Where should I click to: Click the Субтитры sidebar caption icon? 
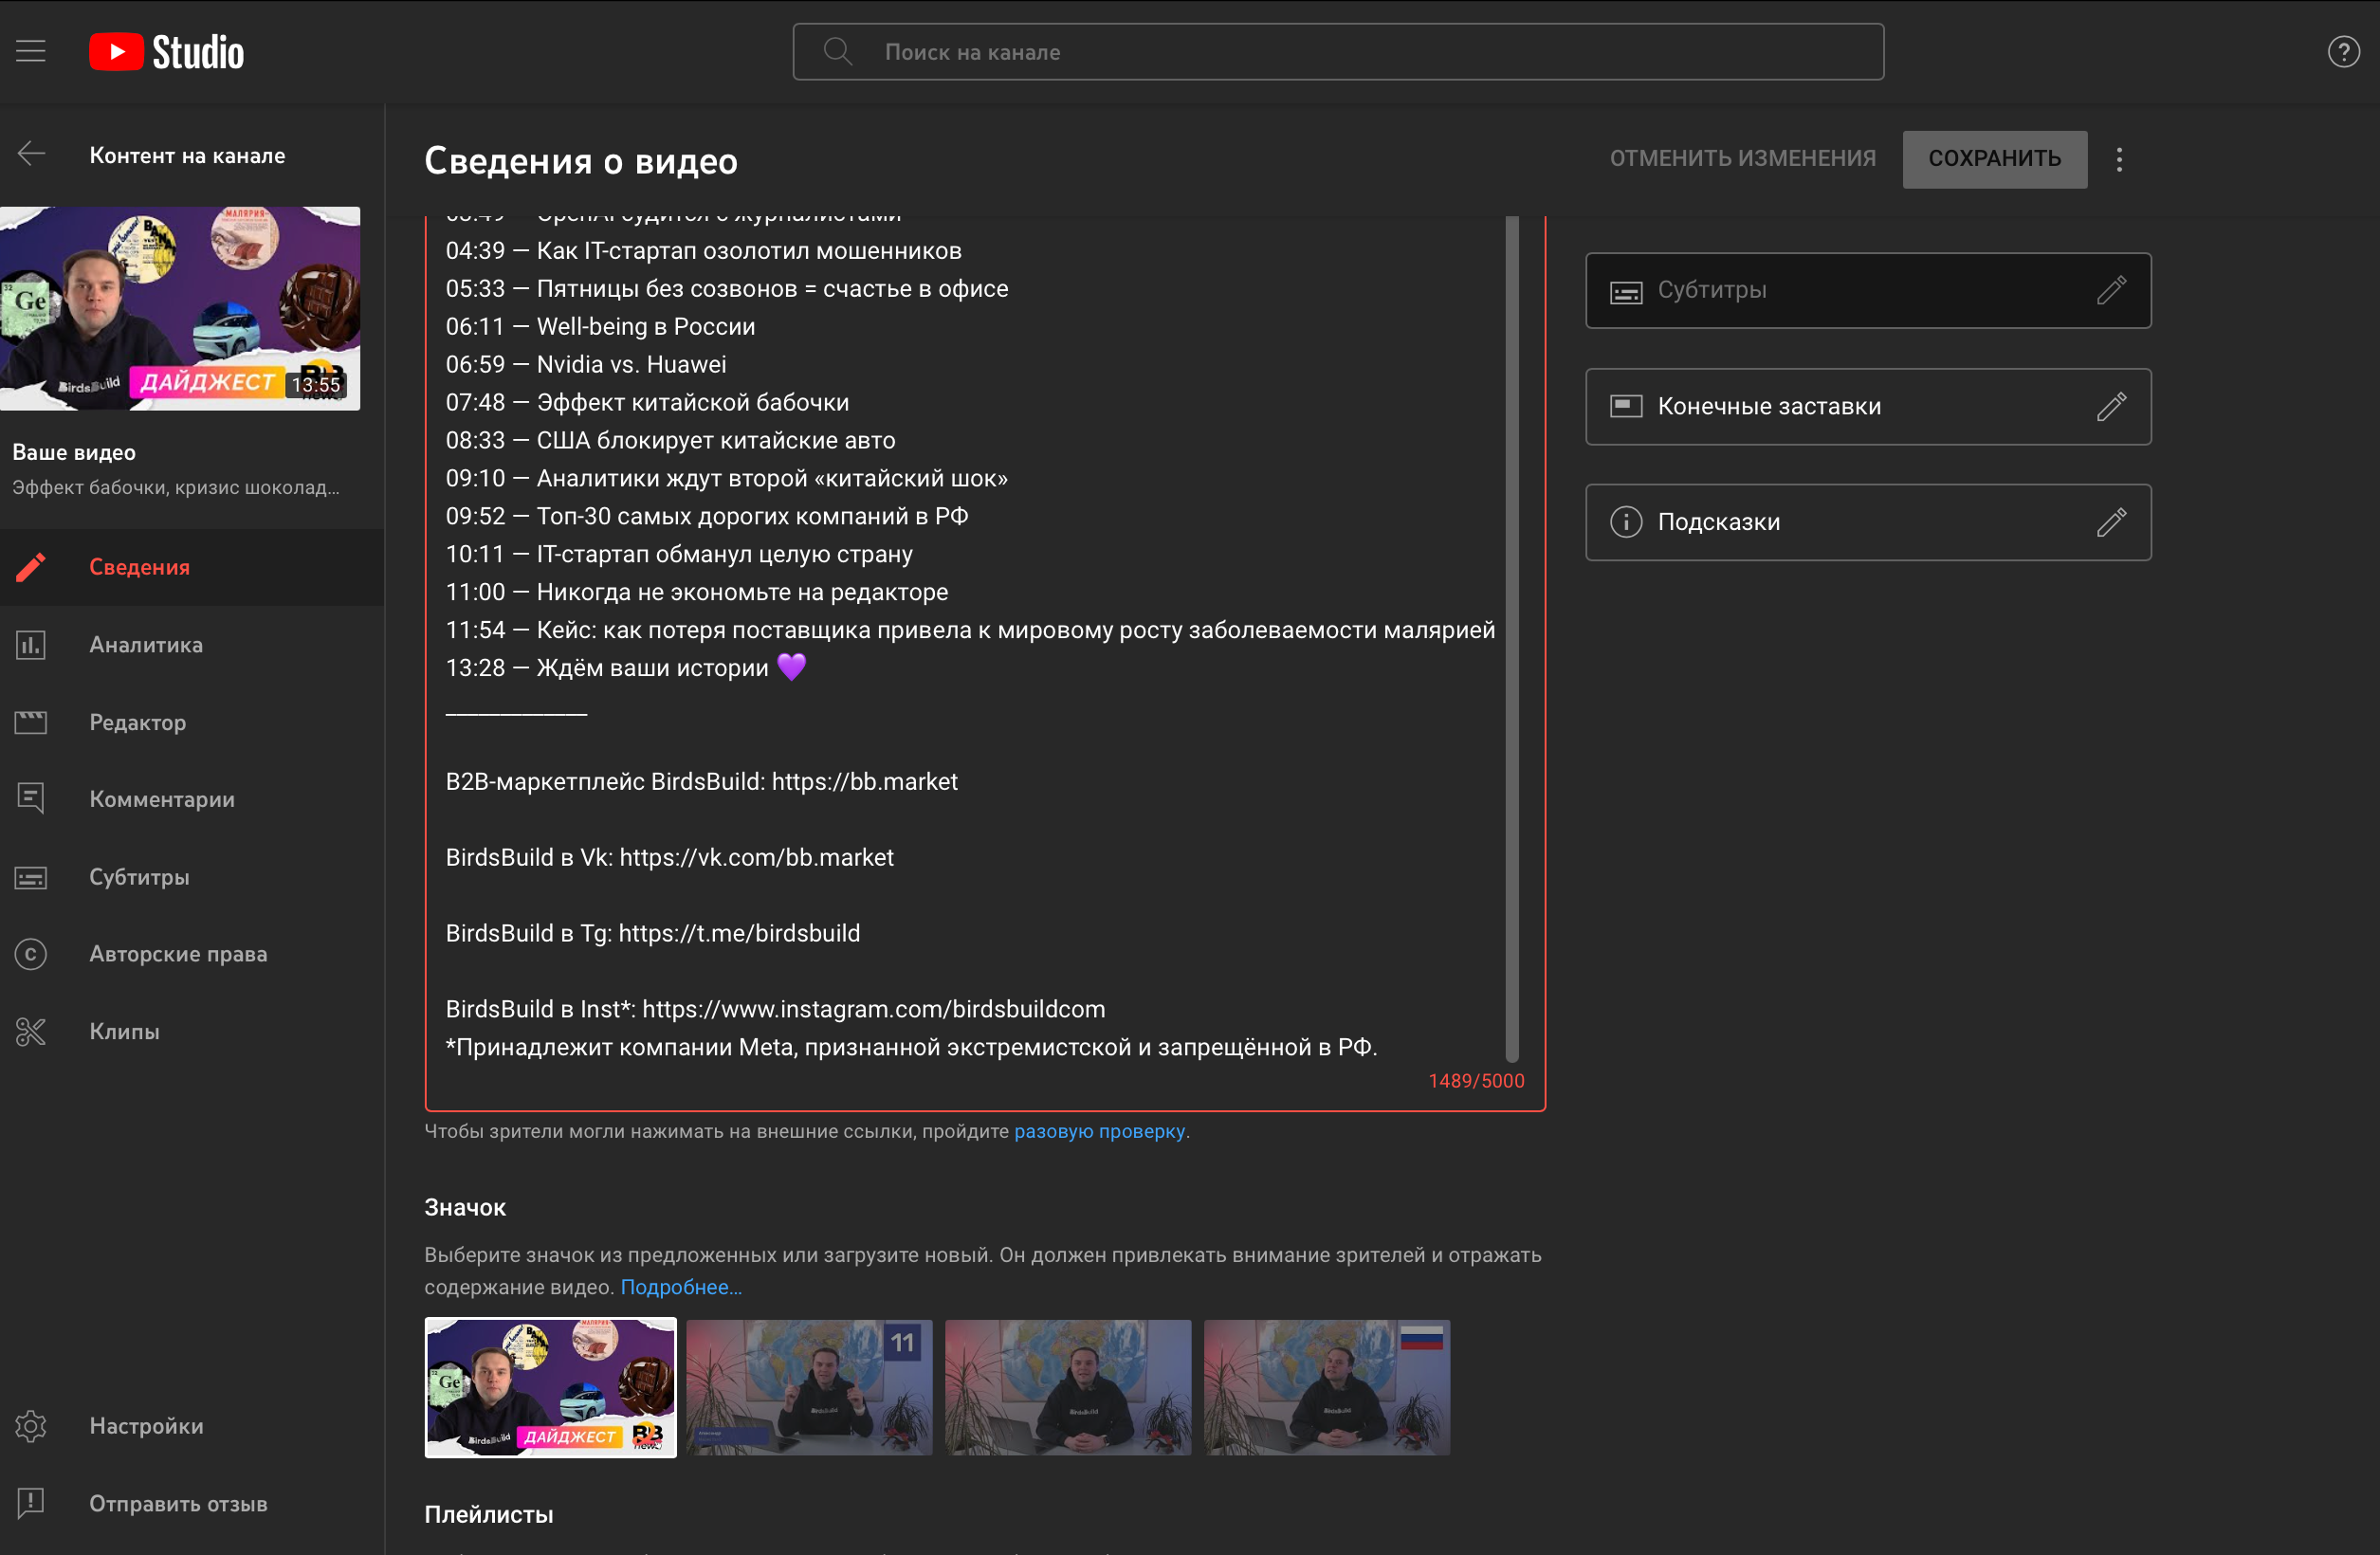[31, 877]
